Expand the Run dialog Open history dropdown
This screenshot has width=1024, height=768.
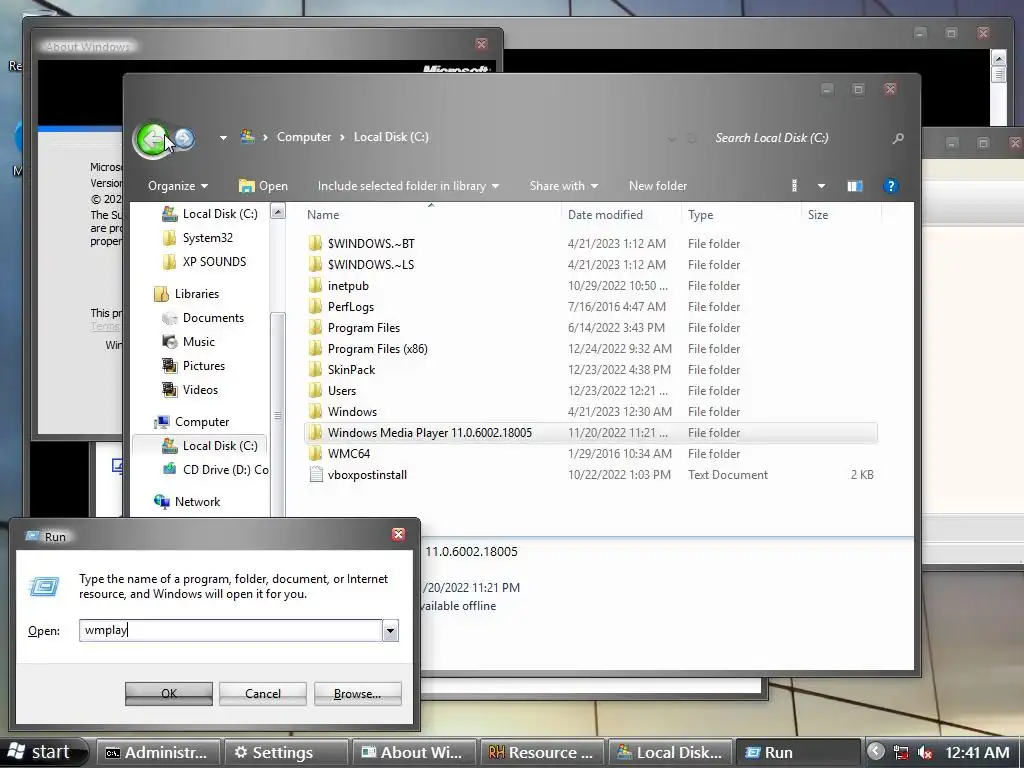pos(391,631)
